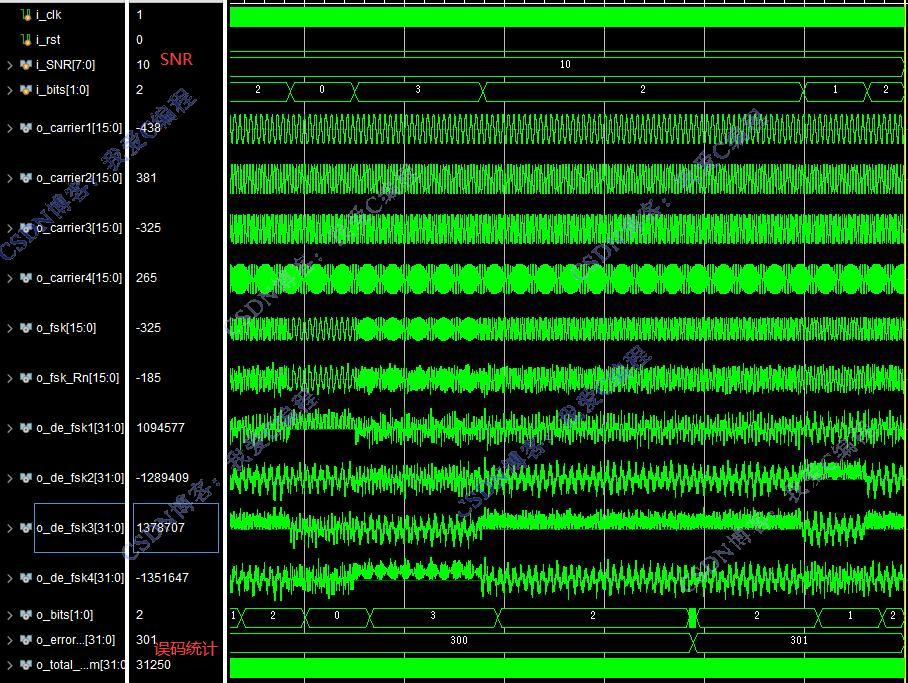Click the i_bits bus icon
This screenshot has height=683, width=908.
pos(25,90)
